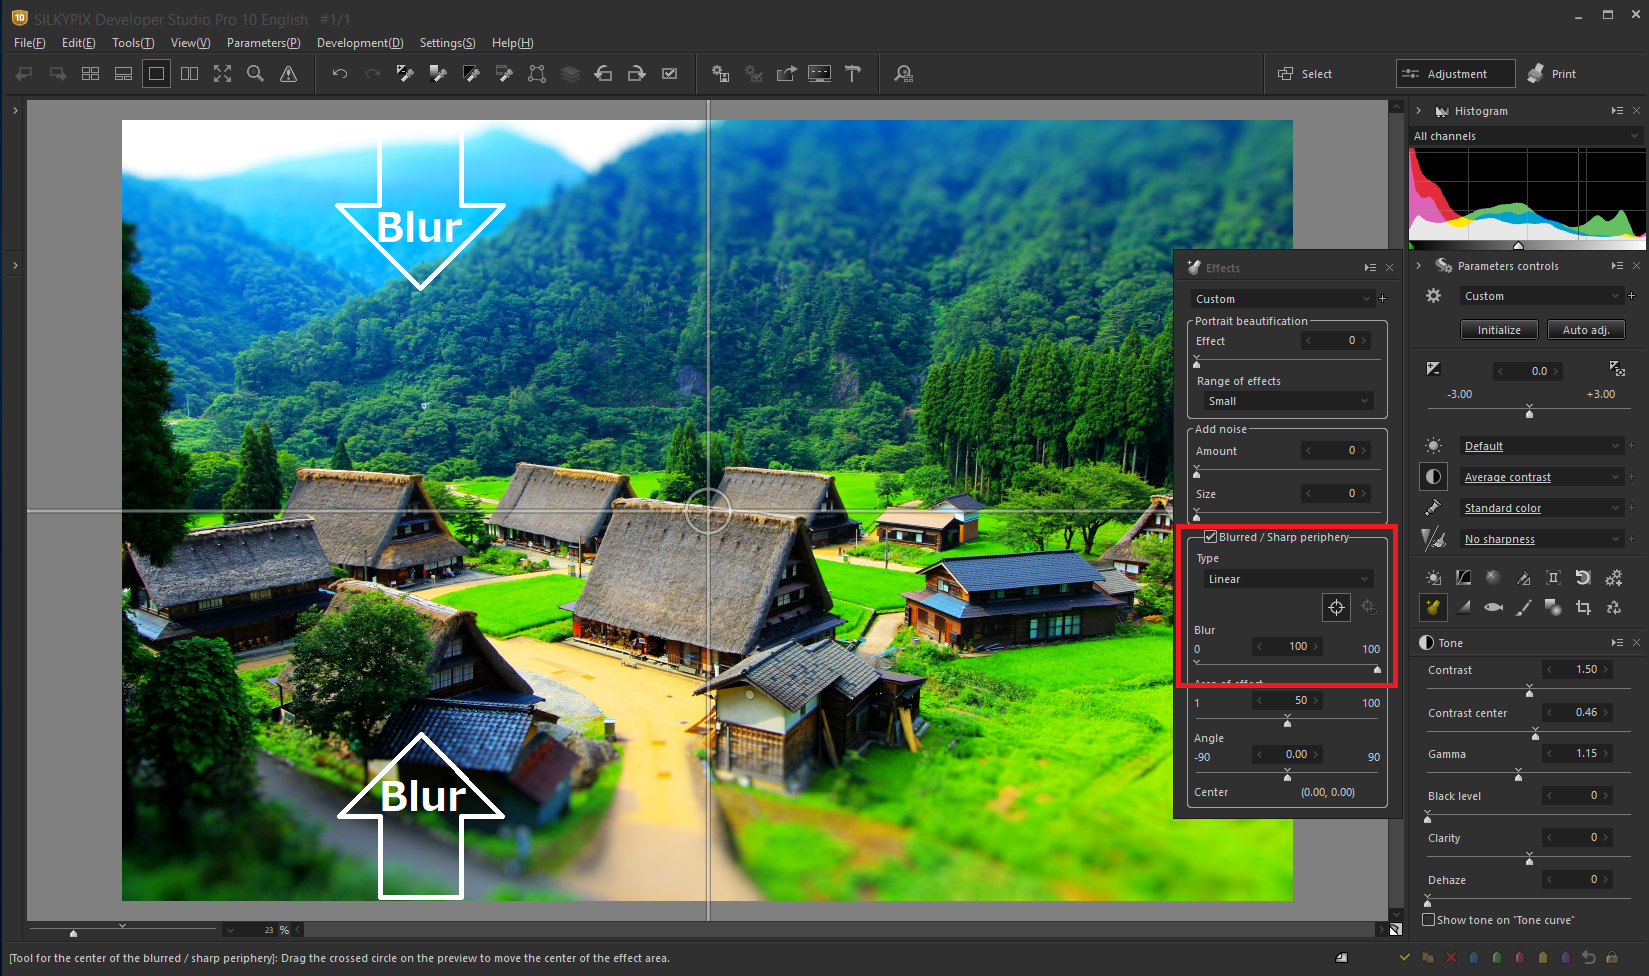This screenshot has width=1649, height=976.
Task: Open the Edit menu
Action: tap(78, 43)
